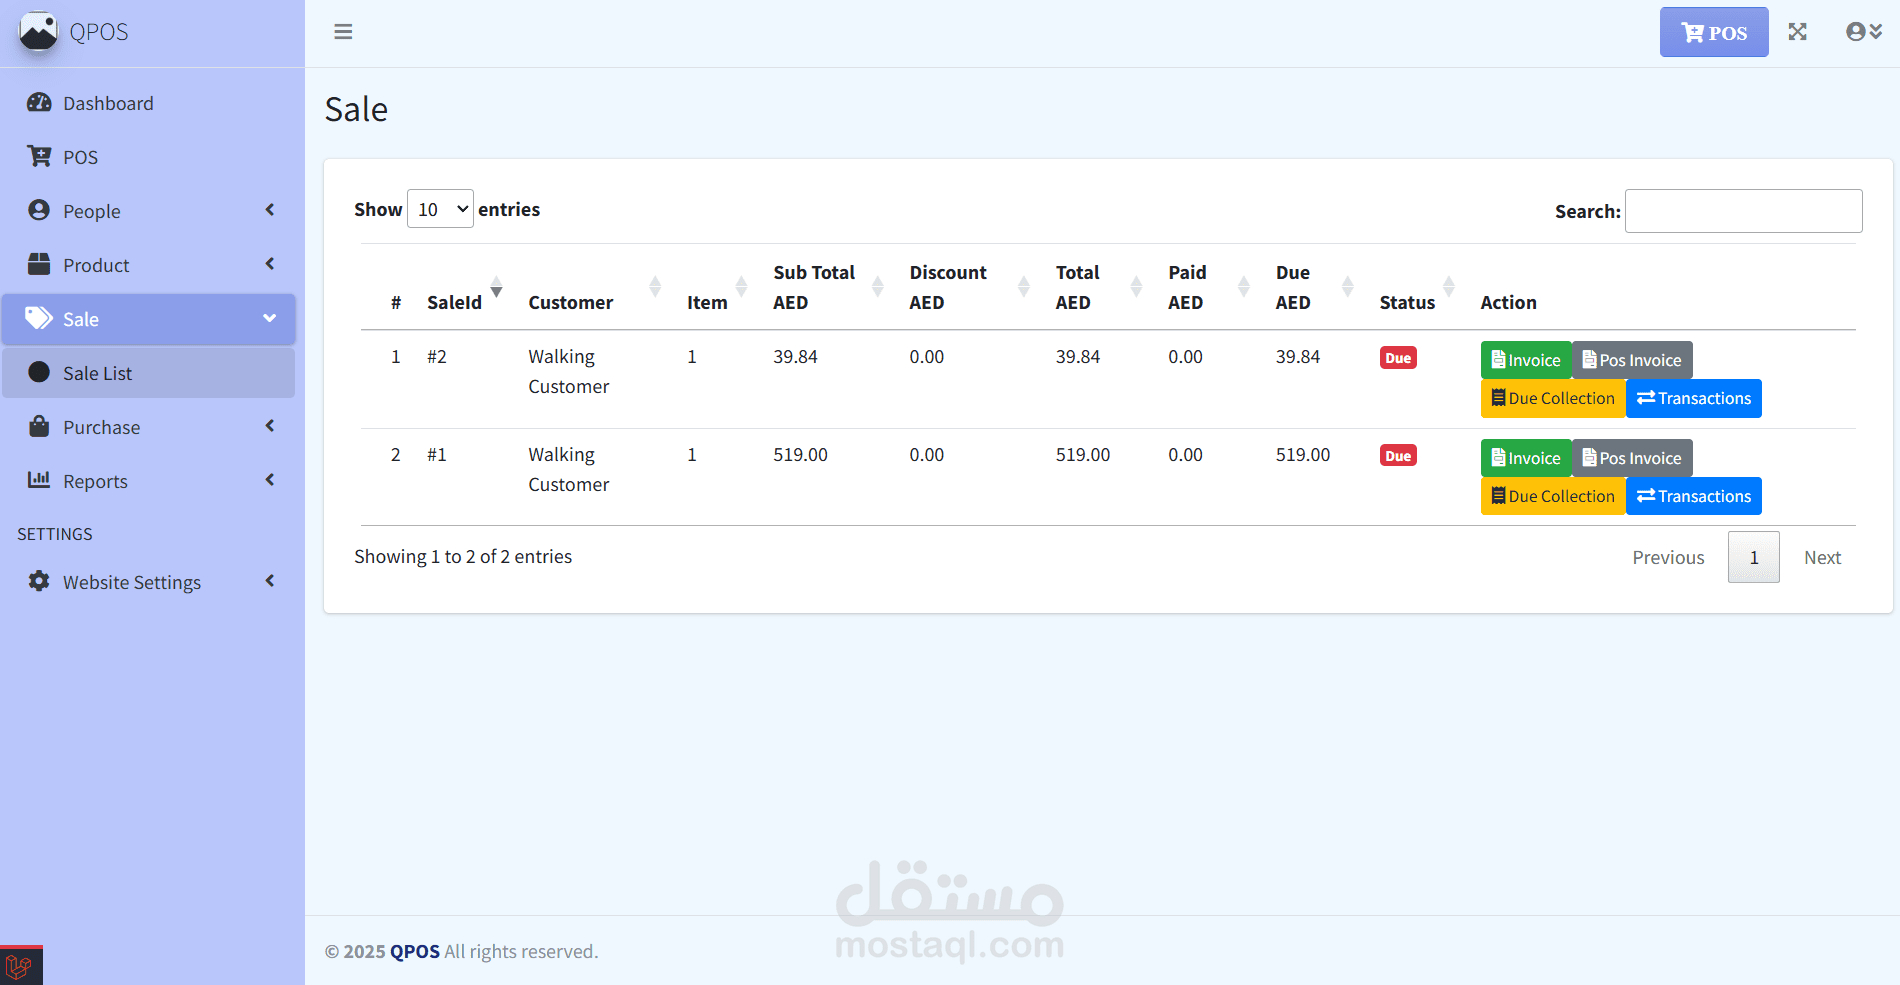Click the Product box icon
The image size is (1900, 985).
pyautogui.click(x=39, y=264)
